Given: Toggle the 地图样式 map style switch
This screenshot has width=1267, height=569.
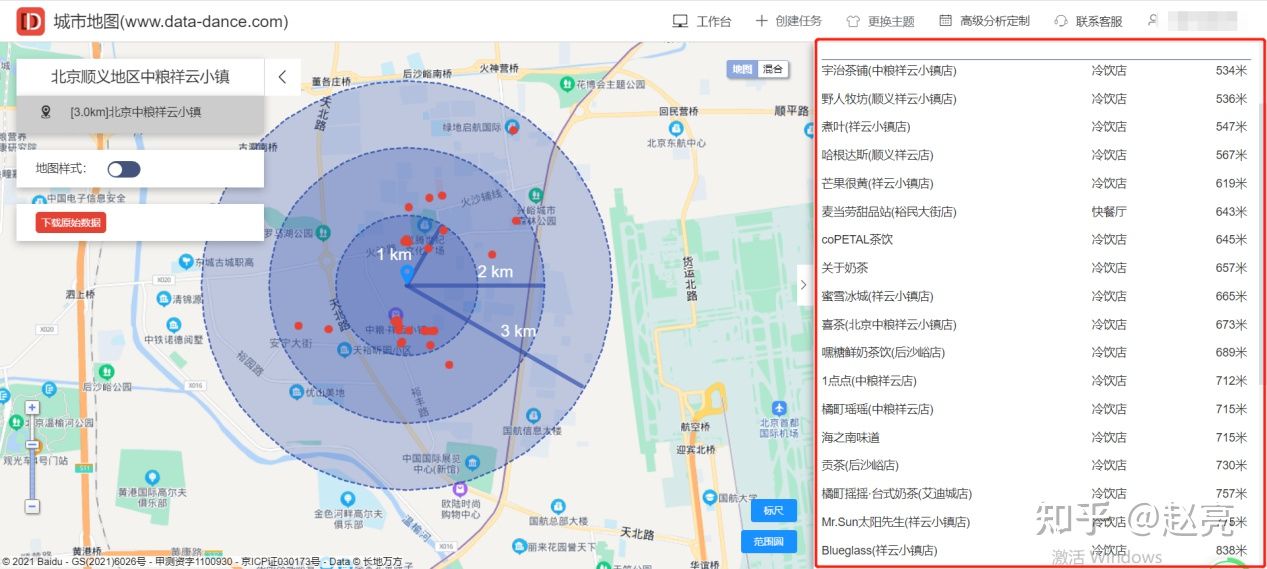Looking at the screenshot, I should click(124, 169).
